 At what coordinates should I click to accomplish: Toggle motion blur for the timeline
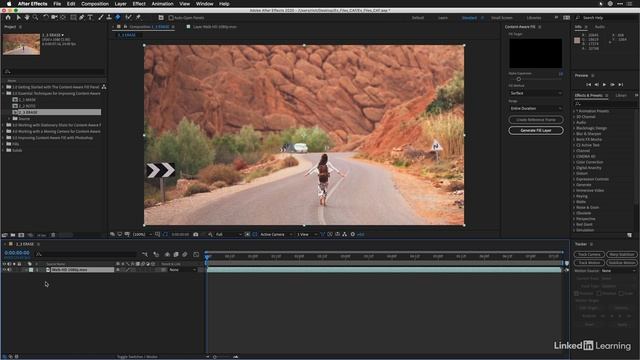coord(185,254)
